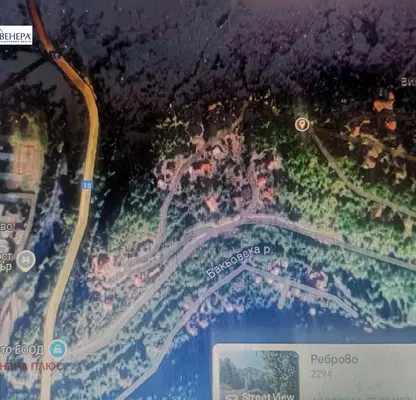The image size is (416, 400).
Task: Select the Реброво place title
Action: point(334,359)
